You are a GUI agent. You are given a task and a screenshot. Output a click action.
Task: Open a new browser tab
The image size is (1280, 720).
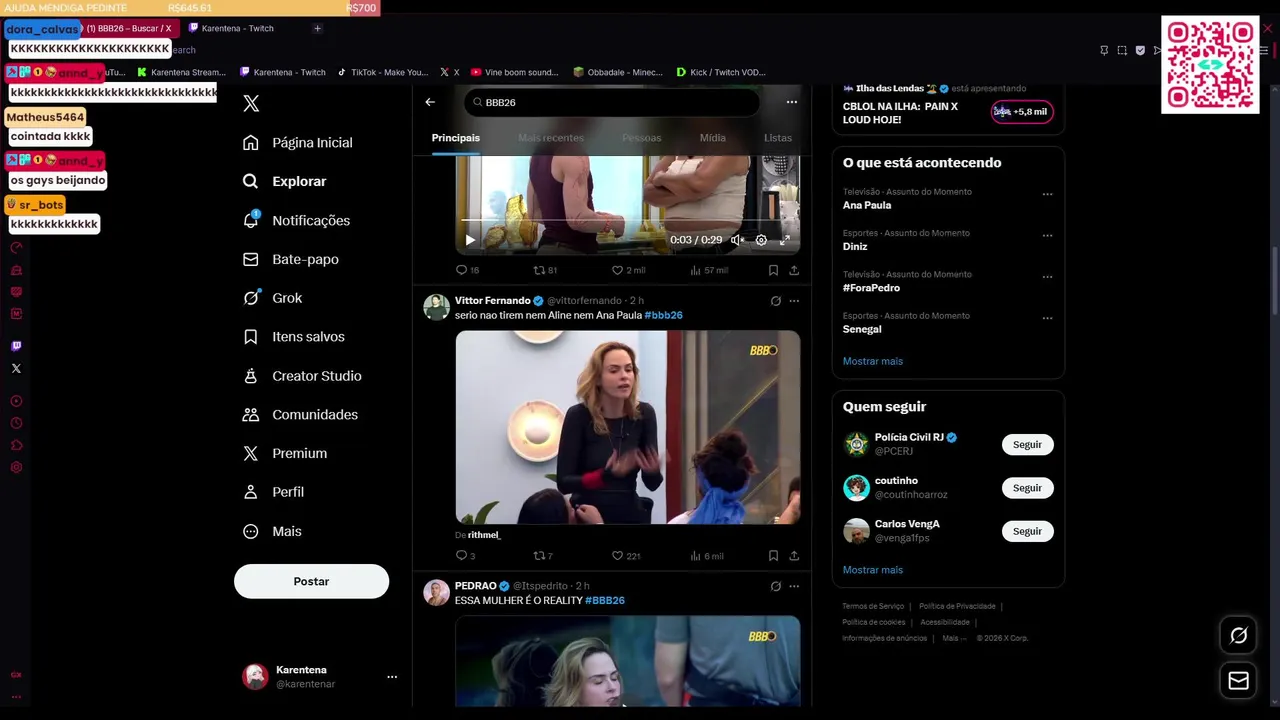[x=317, y=28]
